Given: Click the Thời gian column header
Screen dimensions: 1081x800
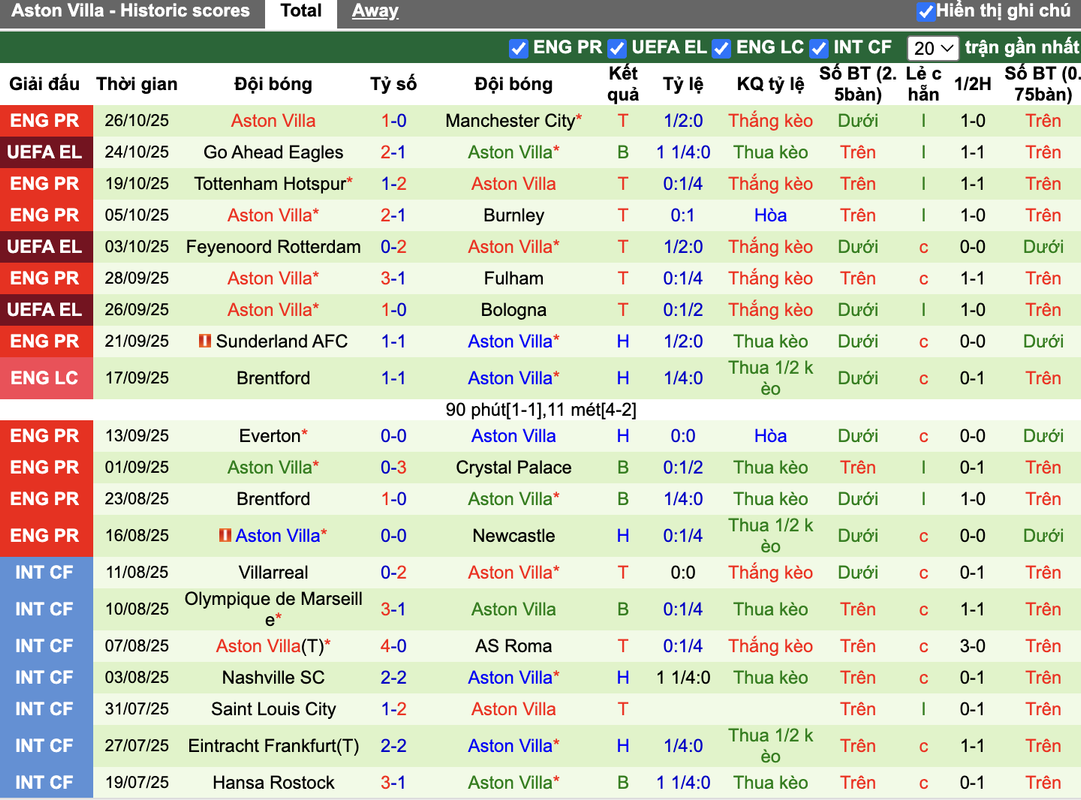Looking at the screenshot, I should coord(137,84).
